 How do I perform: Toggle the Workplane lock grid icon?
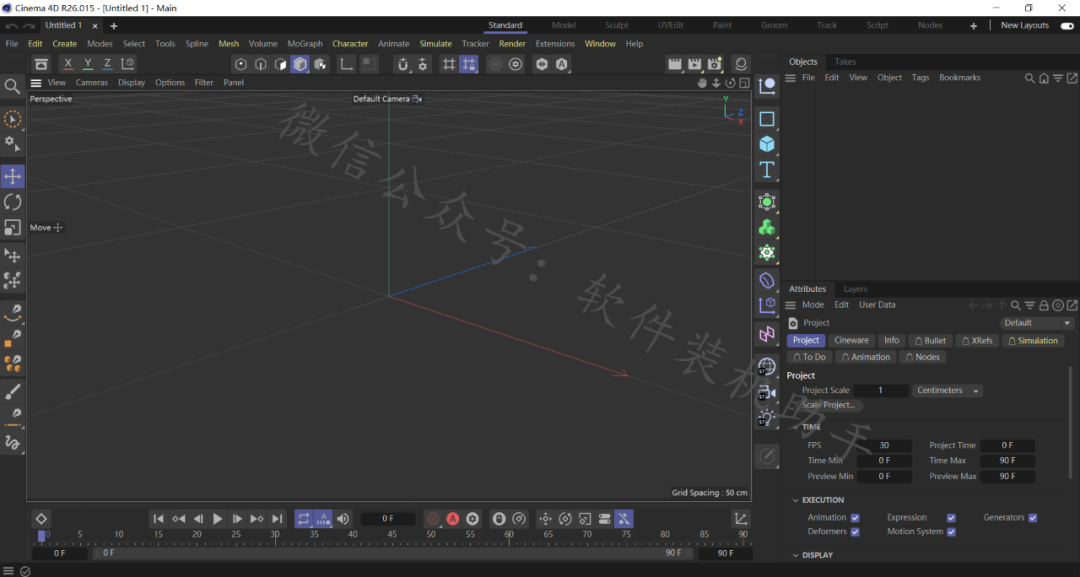point(468,64)
